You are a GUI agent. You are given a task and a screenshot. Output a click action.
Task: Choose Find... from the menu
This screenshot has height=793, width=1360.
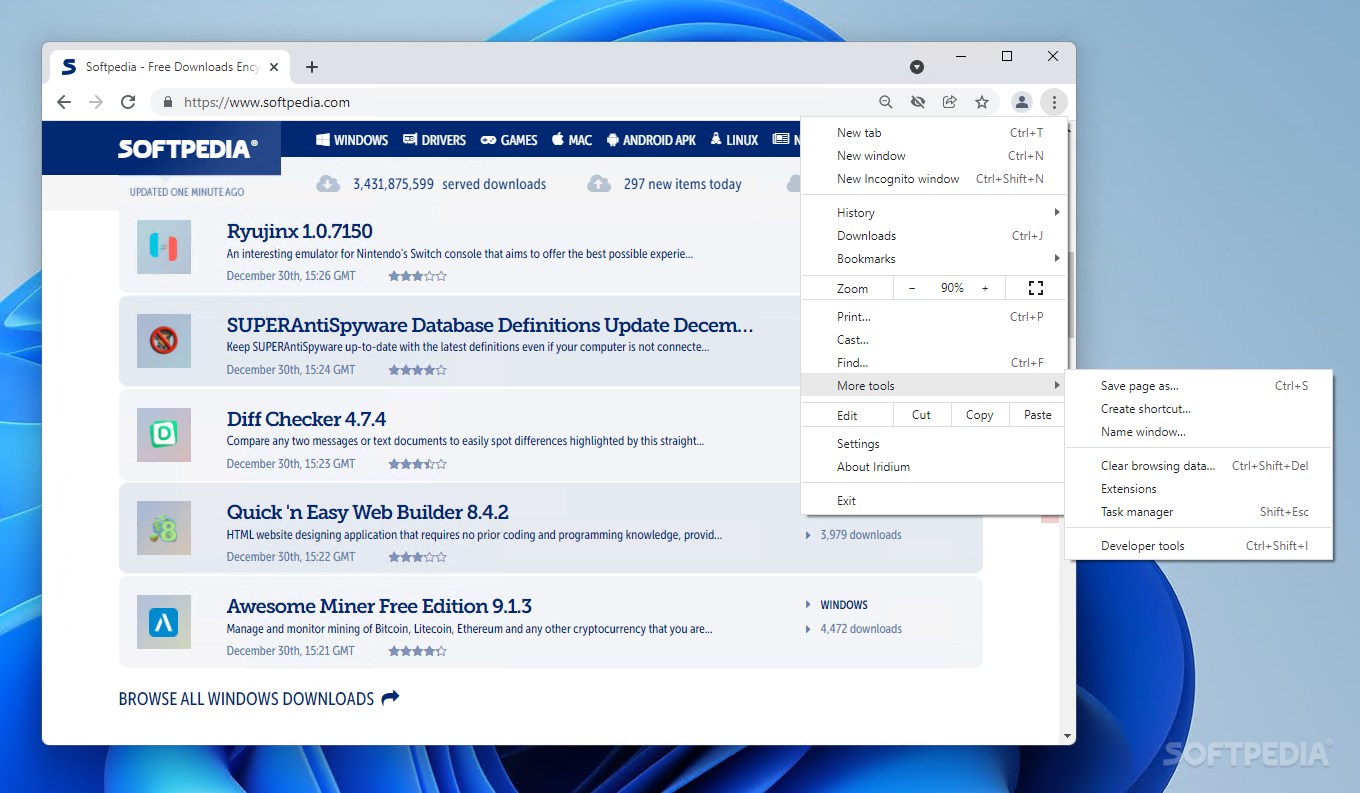coord(933,363)
